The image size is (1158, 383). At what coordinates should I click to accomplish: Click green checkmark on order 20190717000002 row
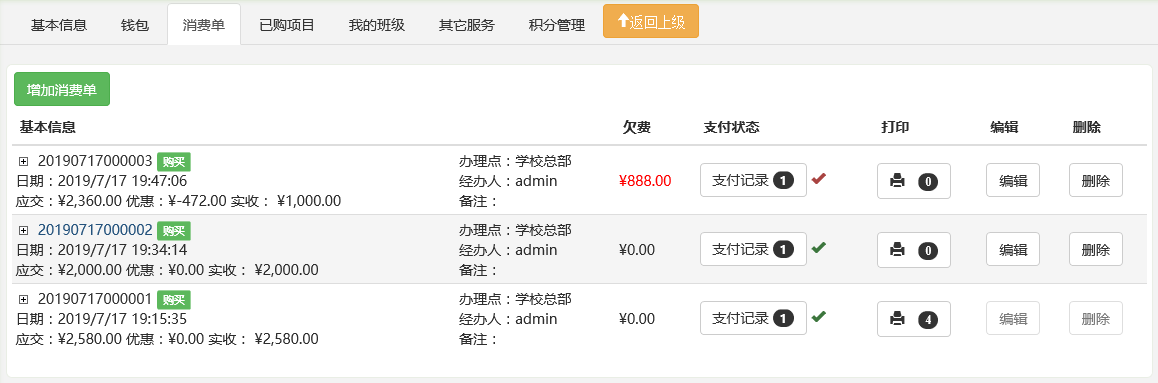coord(818,247)
